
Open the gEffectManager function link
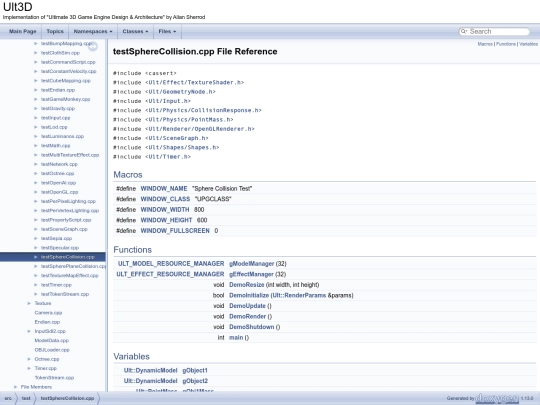251,274
